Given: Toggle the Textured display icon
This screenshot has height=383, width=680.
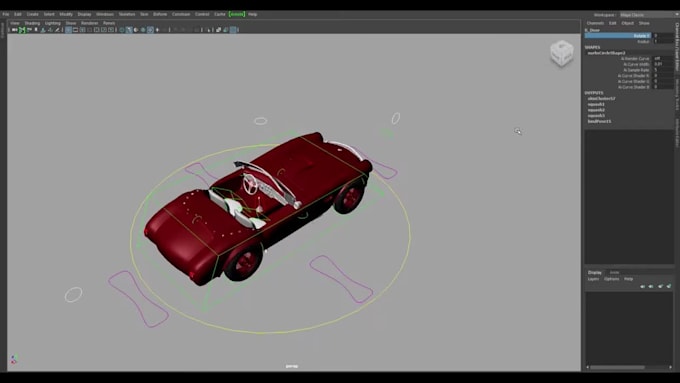Looking at the screenshot, I should 150,29.
